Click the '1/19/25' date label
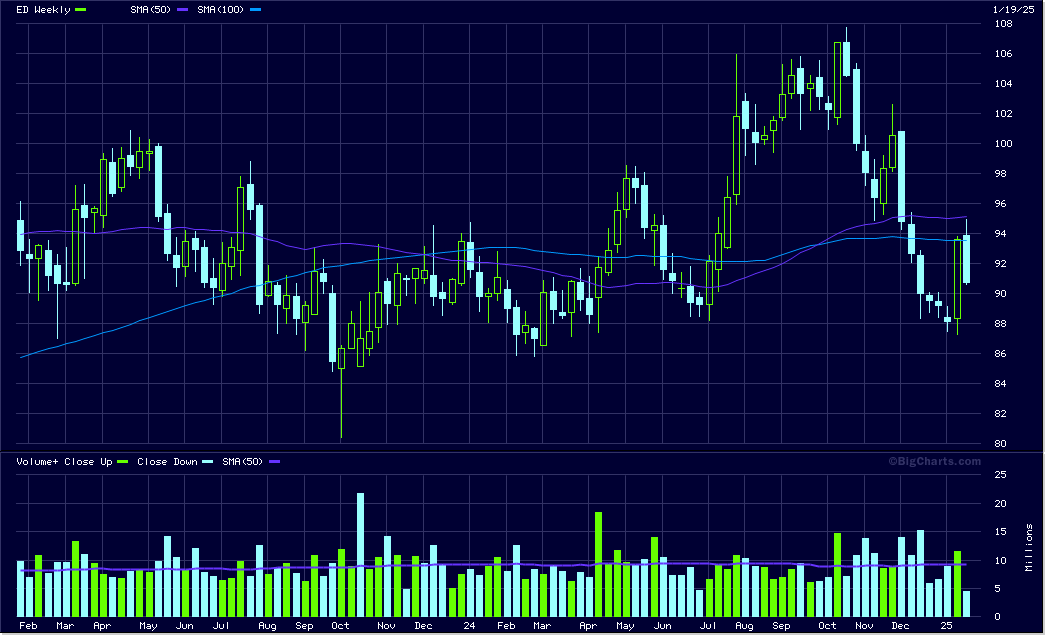 1012,9
